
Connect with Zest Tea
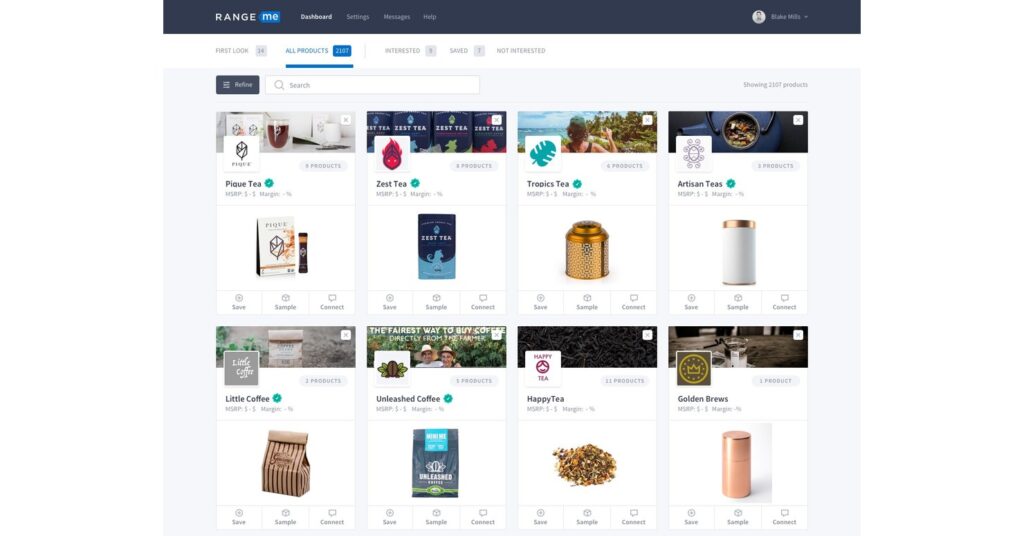(483, 302)
